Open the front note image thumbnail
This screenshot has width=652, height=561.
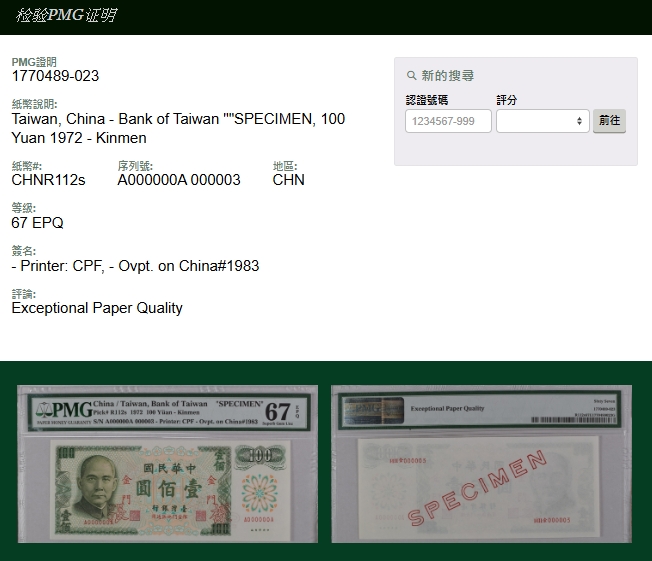coord(168,464)
